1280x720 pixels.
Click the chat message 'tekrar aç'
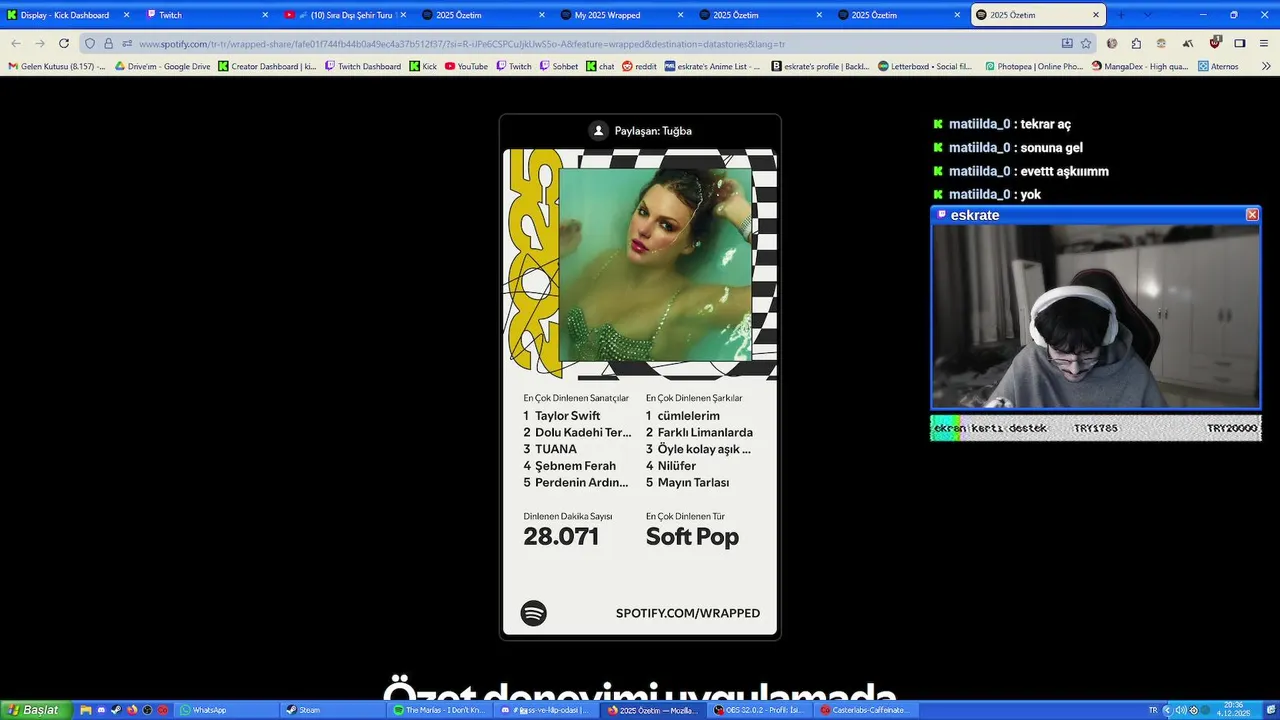[x=1045, y=124]
